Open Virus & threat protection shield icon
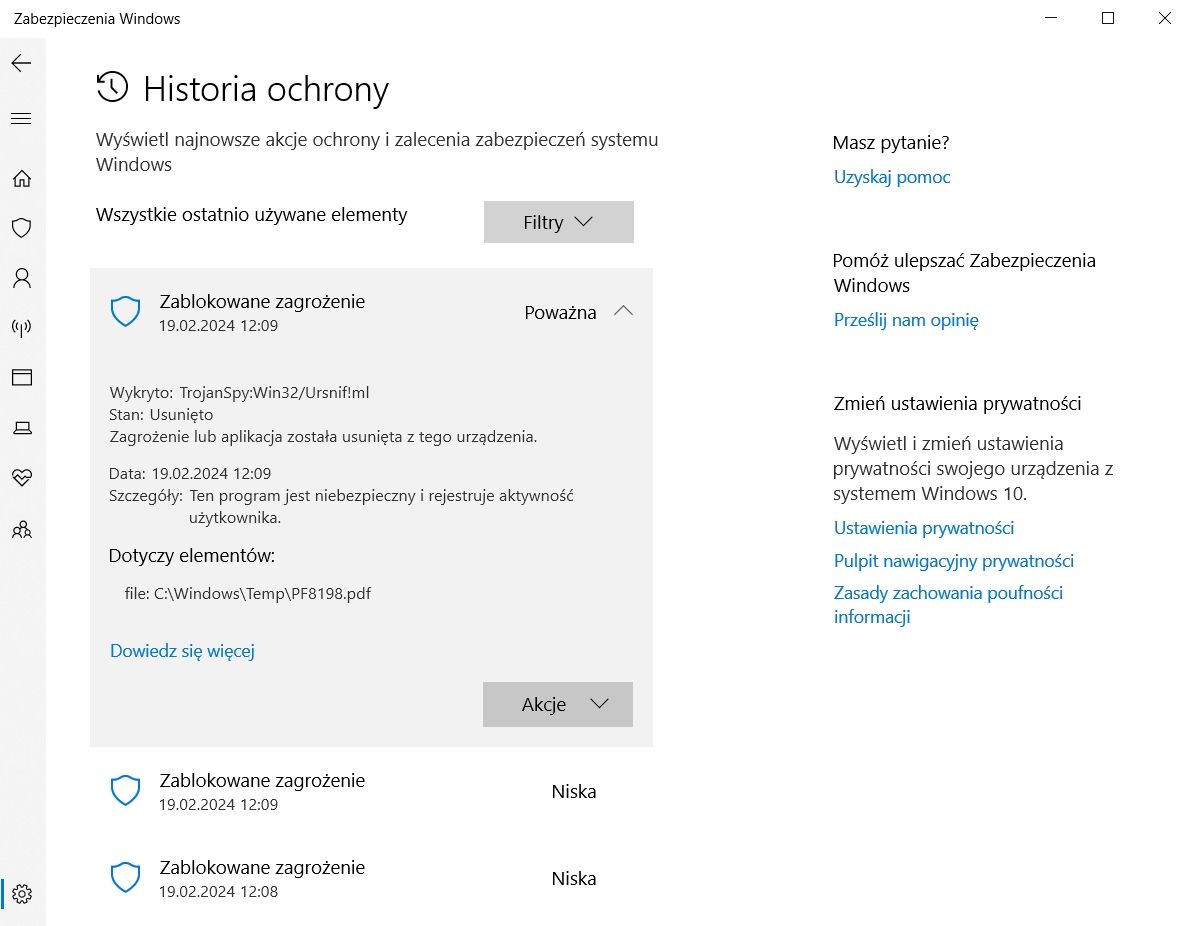This screenshot has height=926, width=1188. click(22, 228)
